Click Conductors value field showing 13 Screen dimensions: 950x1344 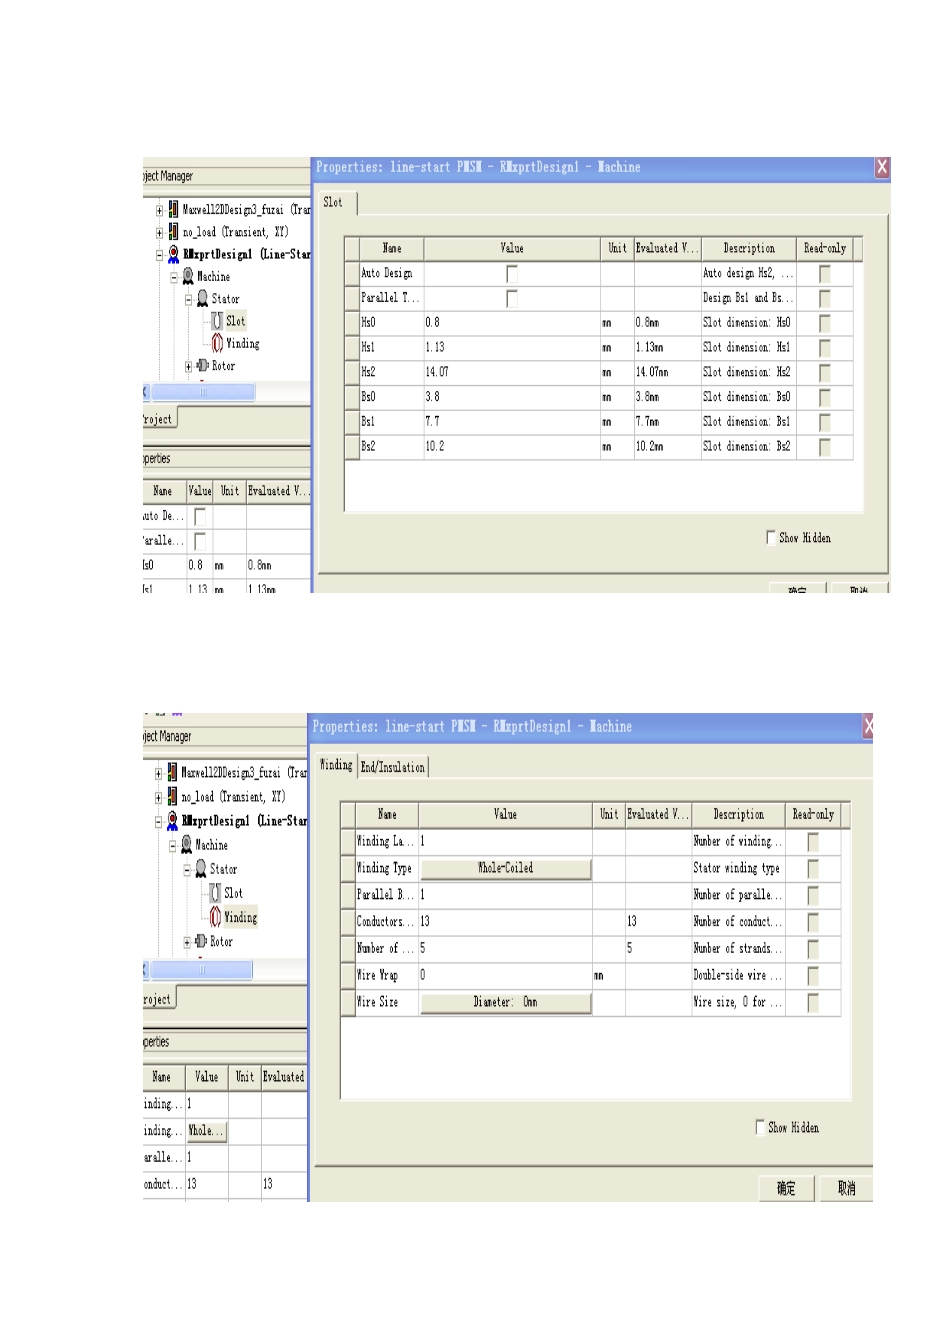pyautogui.click(x=505, y=922)
